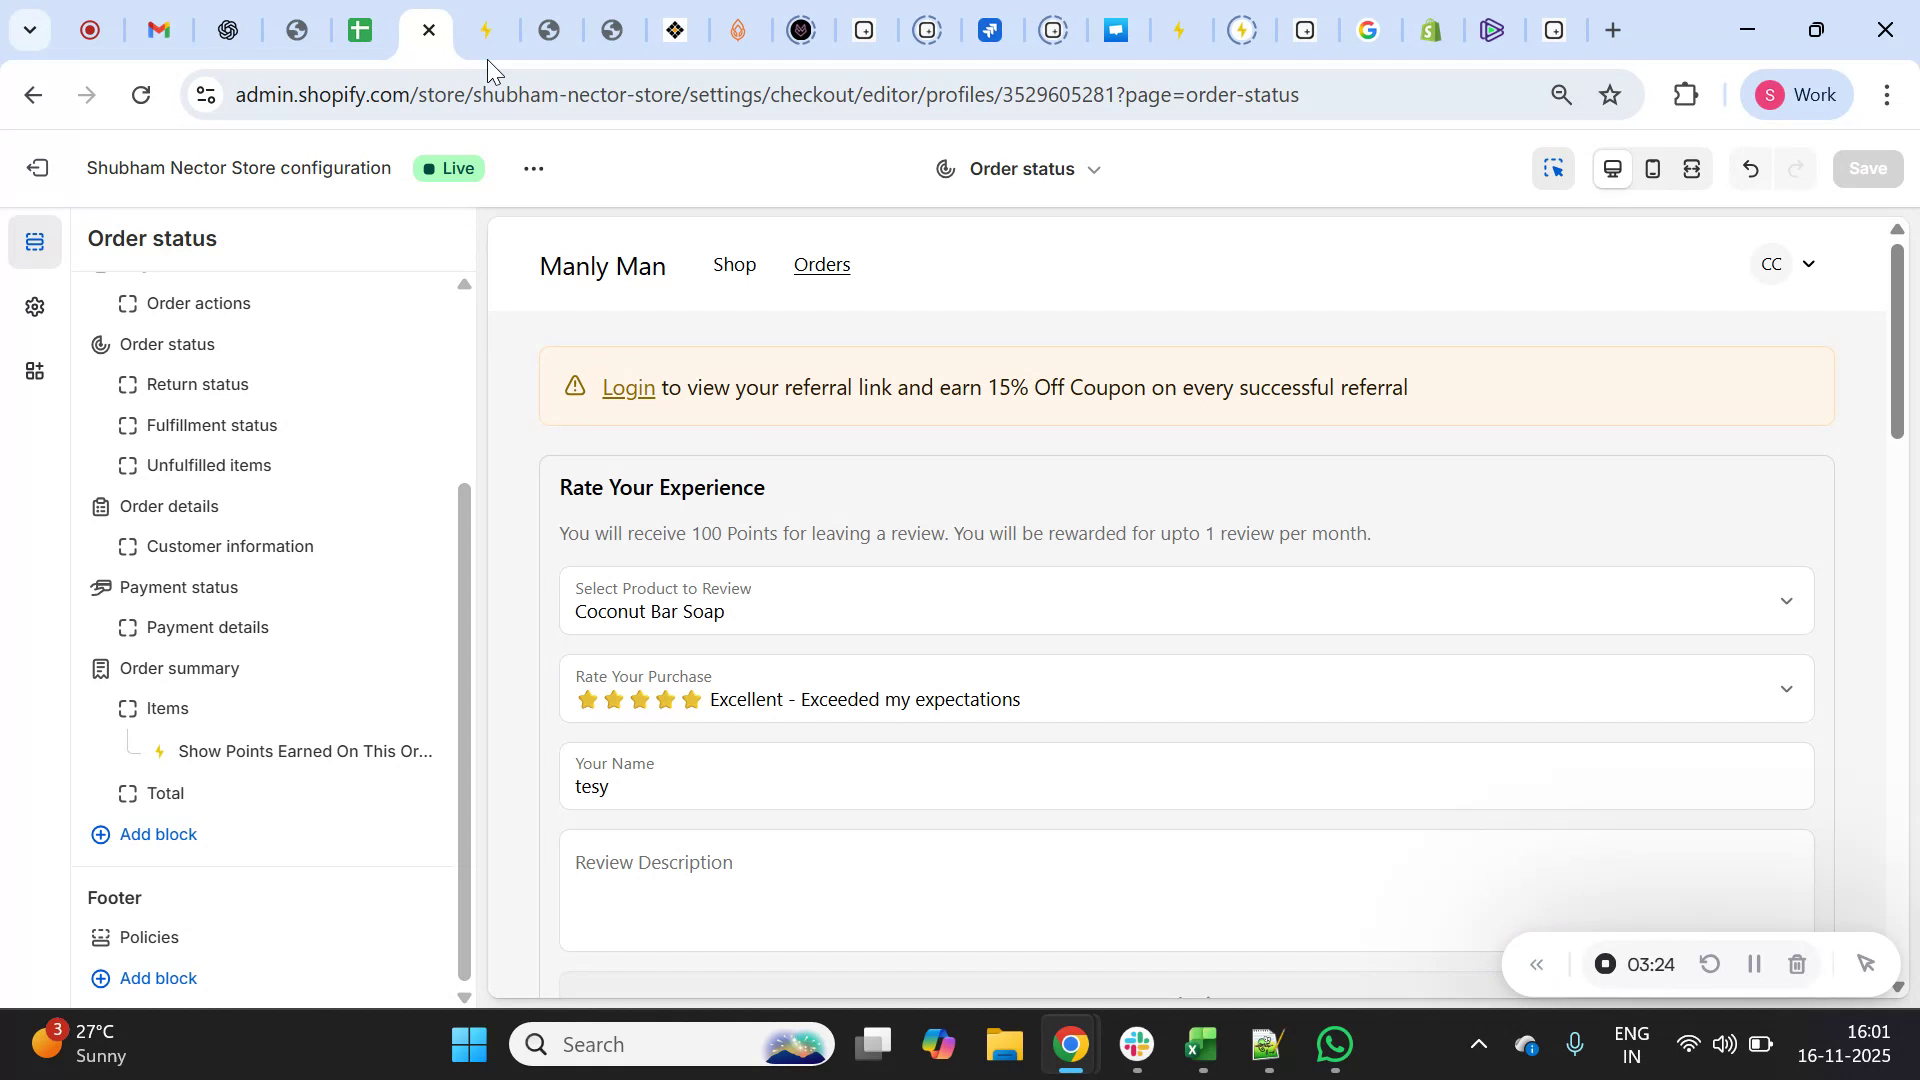Select the element picker tool in the editor toolbar

click(1553, 168)
